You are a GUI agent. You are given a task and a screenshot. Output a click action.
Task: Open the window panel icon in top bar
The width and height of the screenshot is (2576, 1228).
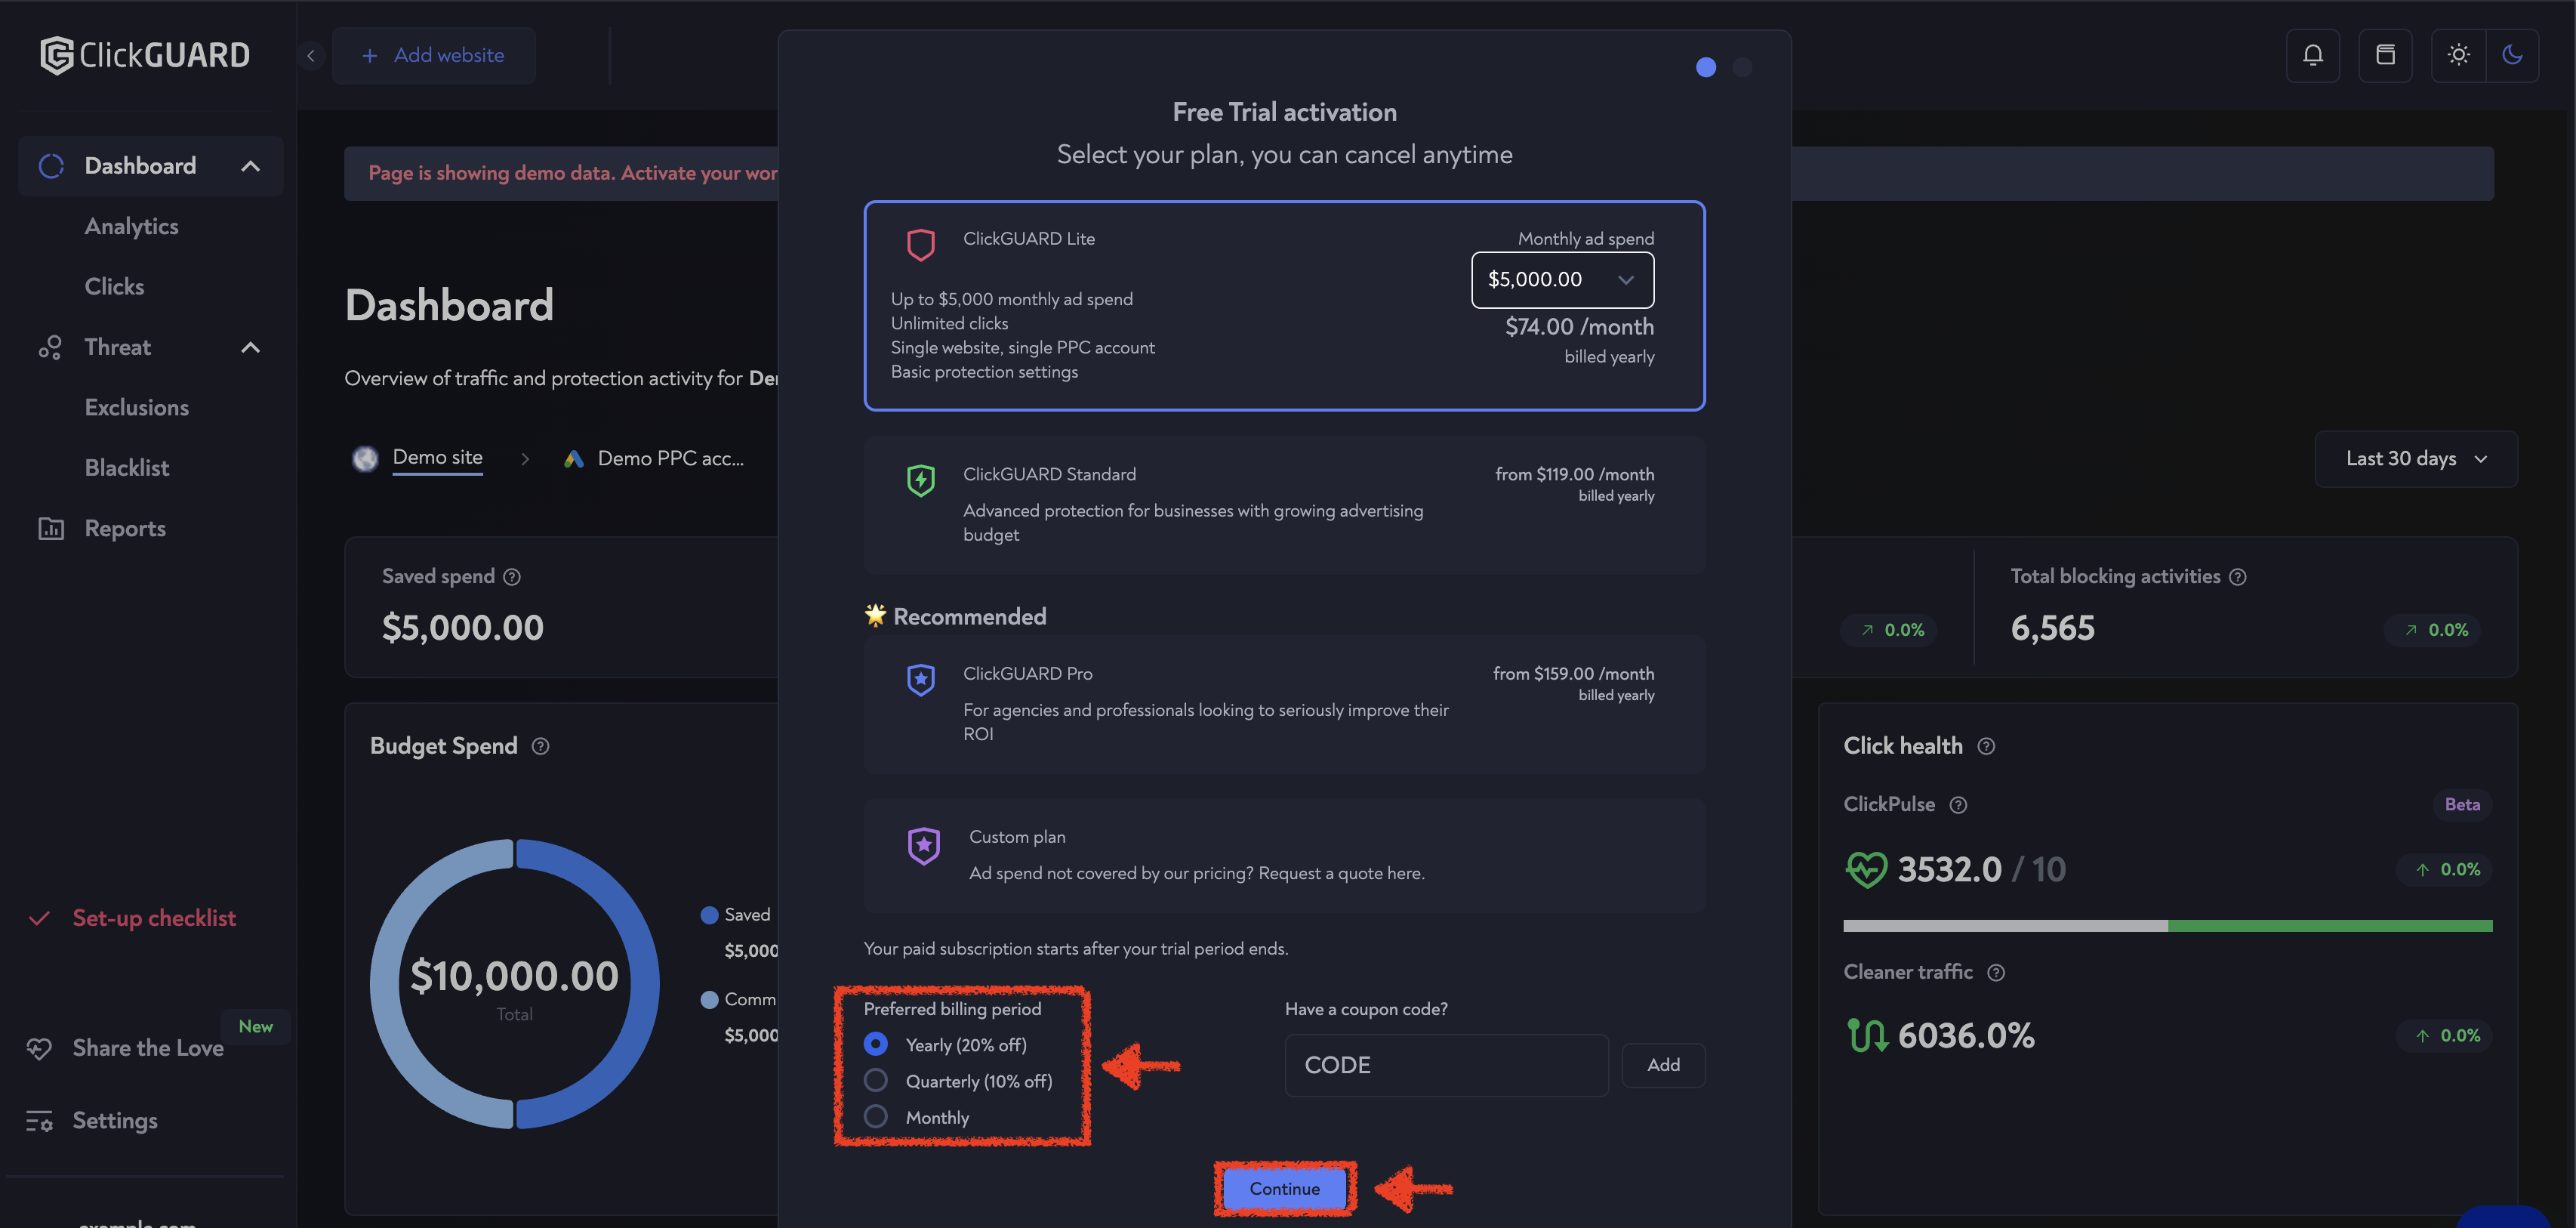2385,55
